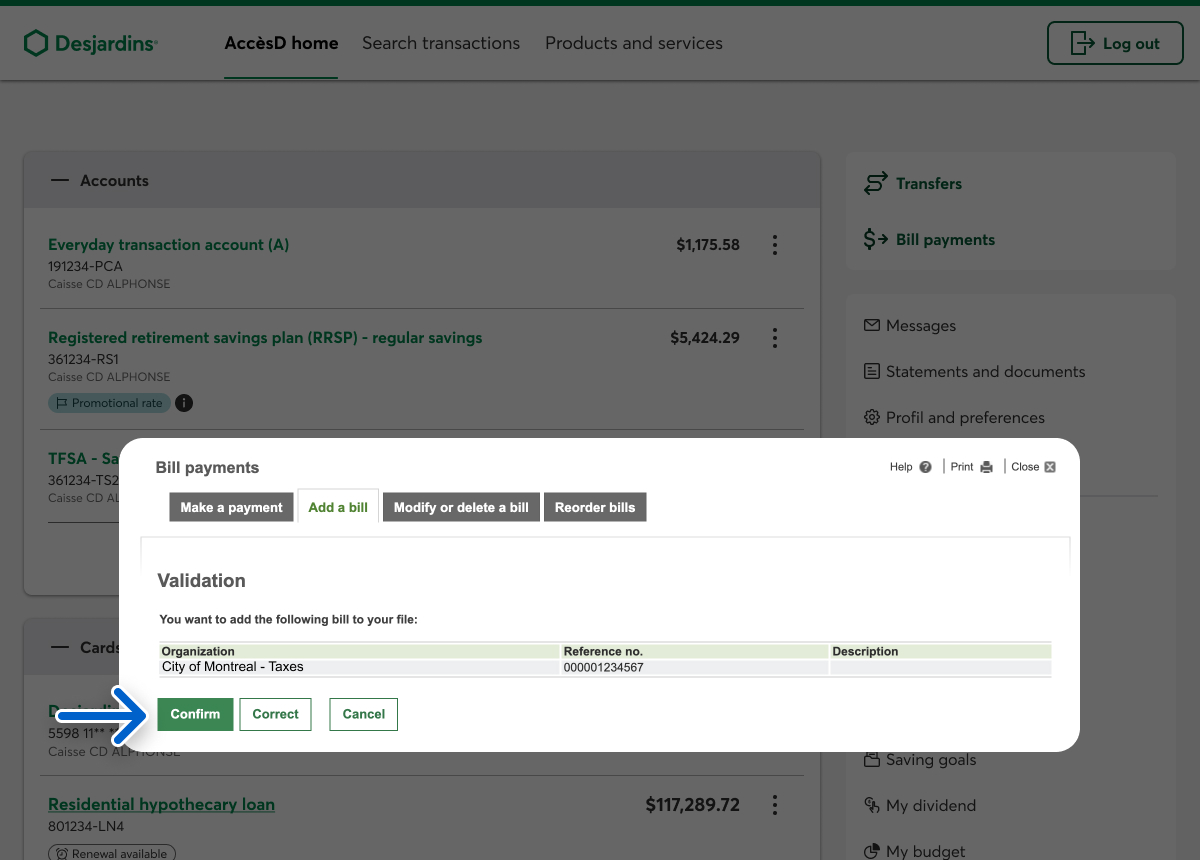Viewport: 1200px width, 860px height.
Task: Open Search transactions in top navigation
Action: click(441, 43)
